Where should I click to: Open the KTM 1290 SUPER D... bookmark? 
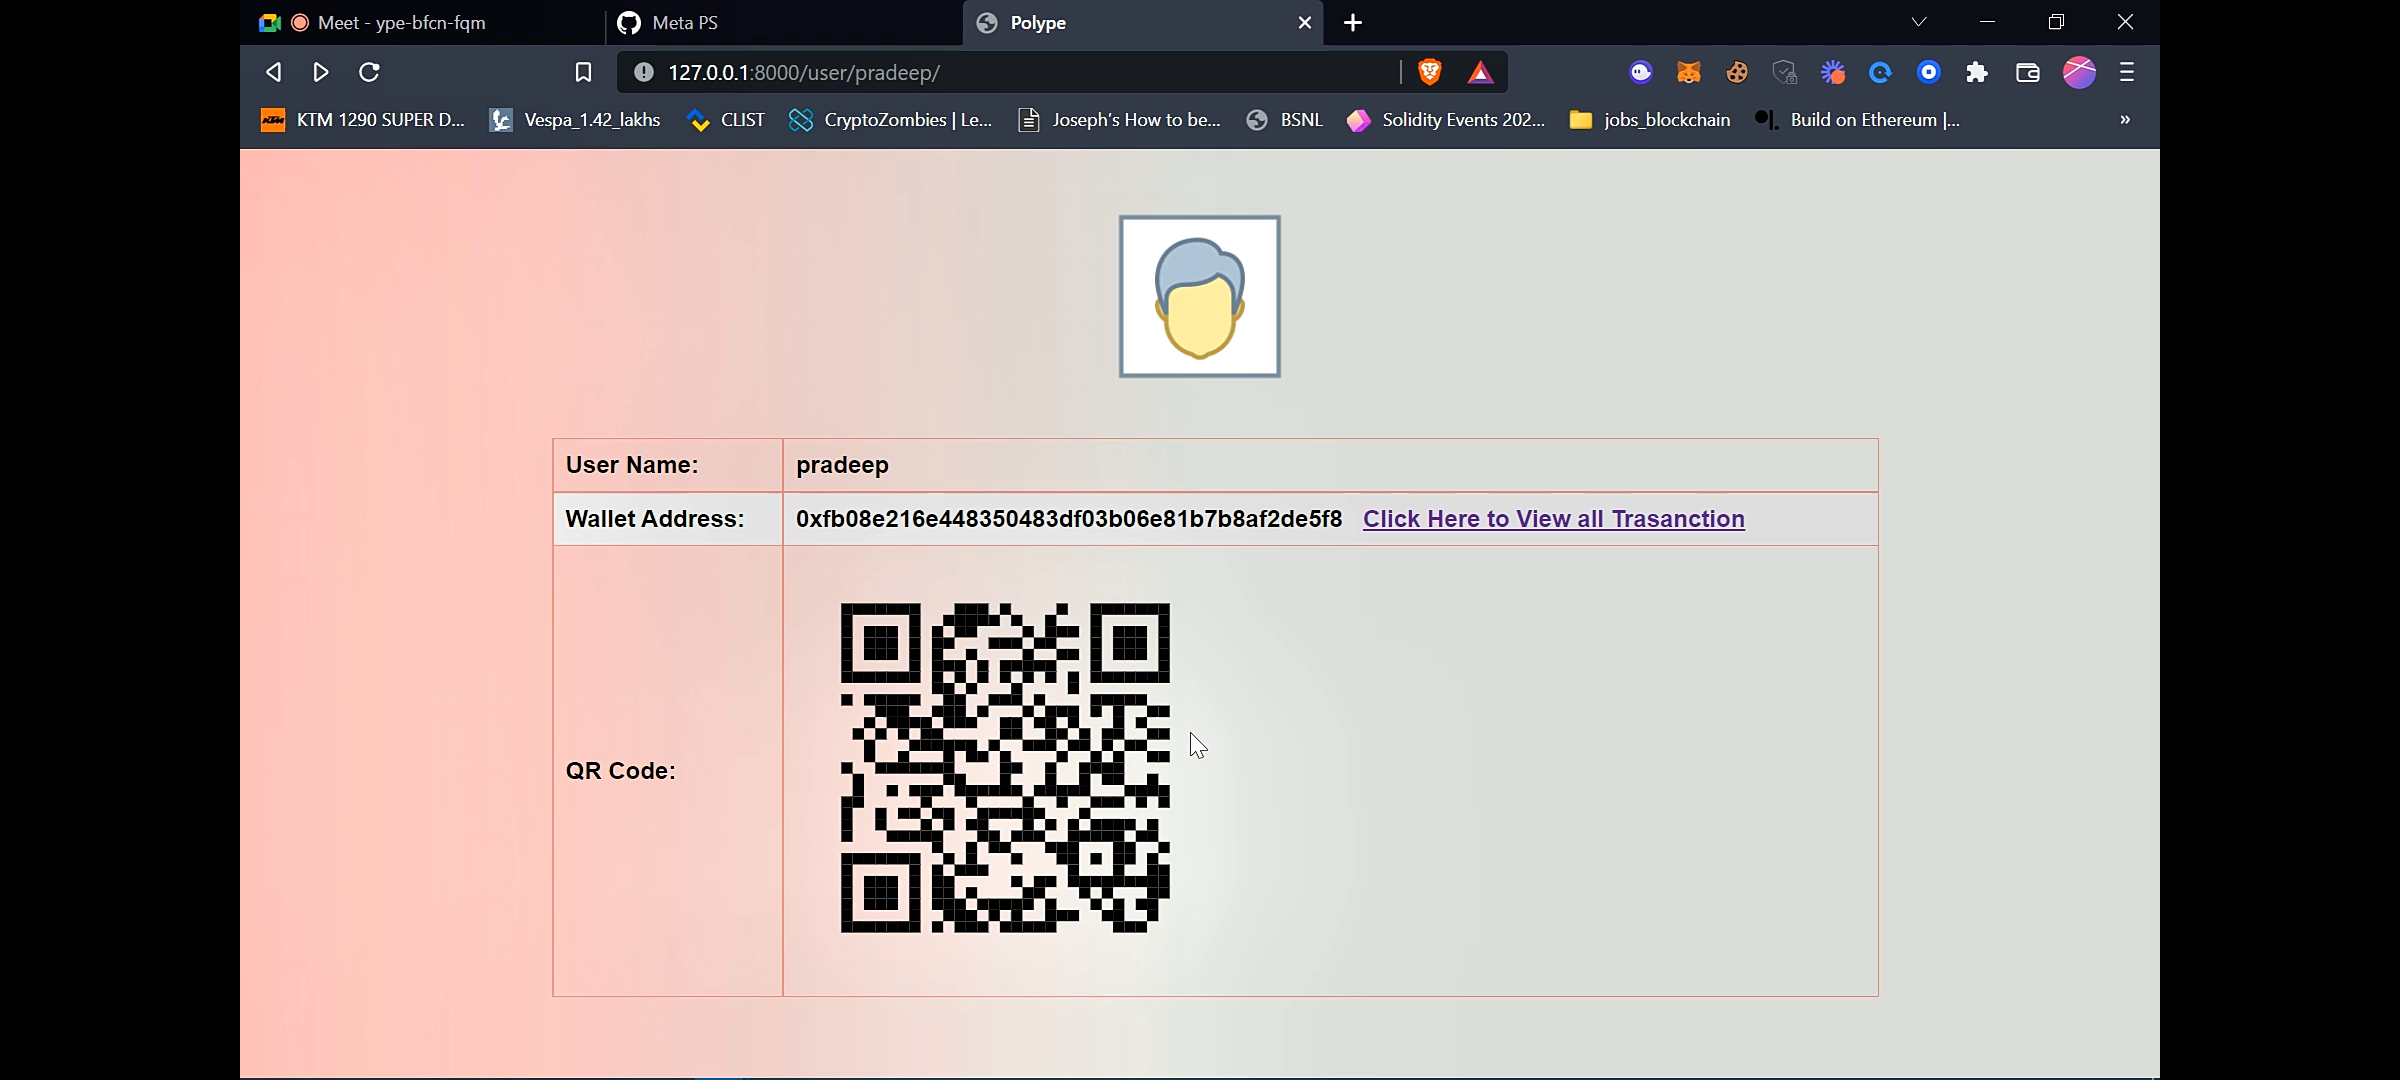(x=363, y=120)
